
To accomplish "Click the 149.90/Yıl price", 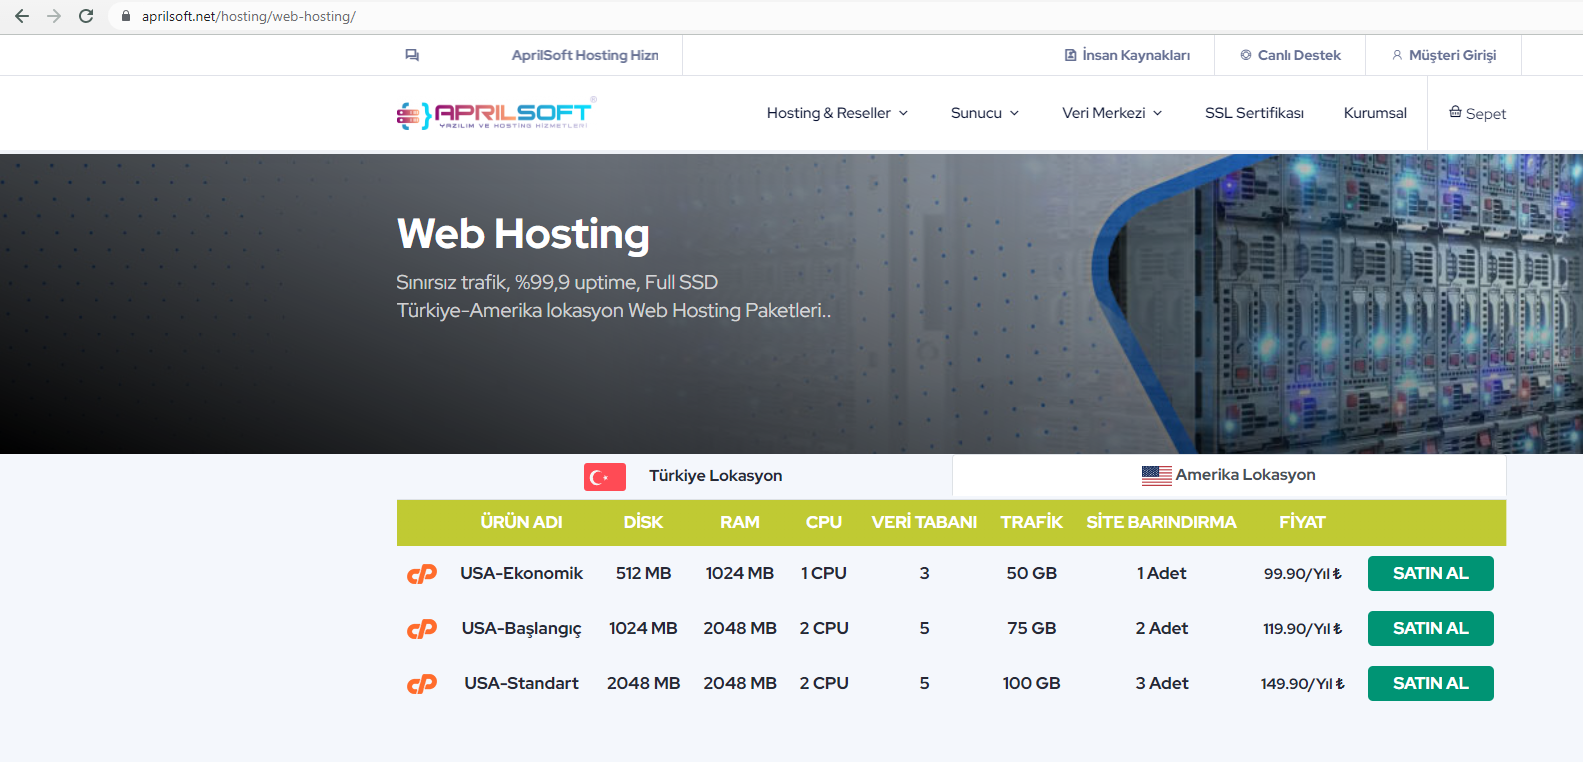I will tap(1302, 684).
